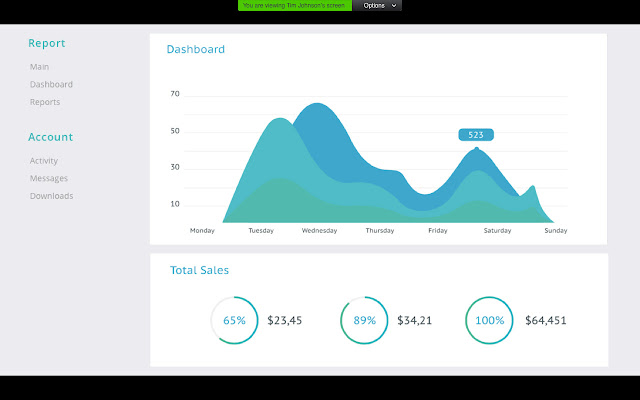Viewport: 640px width, 400px height.
Task: Click the 70 y-axis label
Action: [x=175, y=94]
